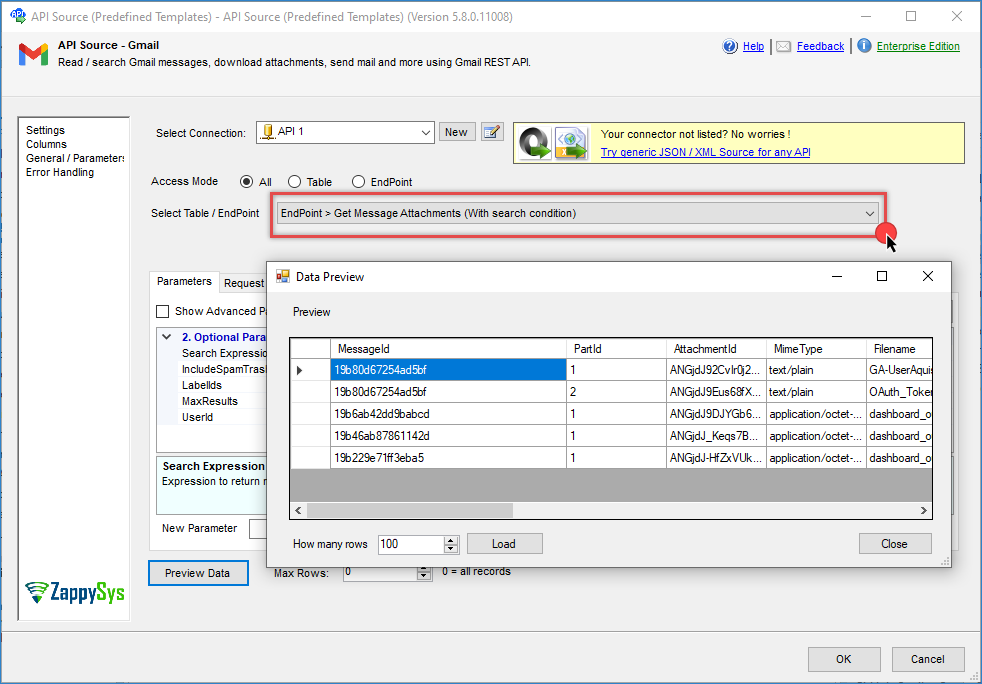Open the Select Connection dropdown
The width and height of the screenshot is (982, 684).
click(425, 132)
